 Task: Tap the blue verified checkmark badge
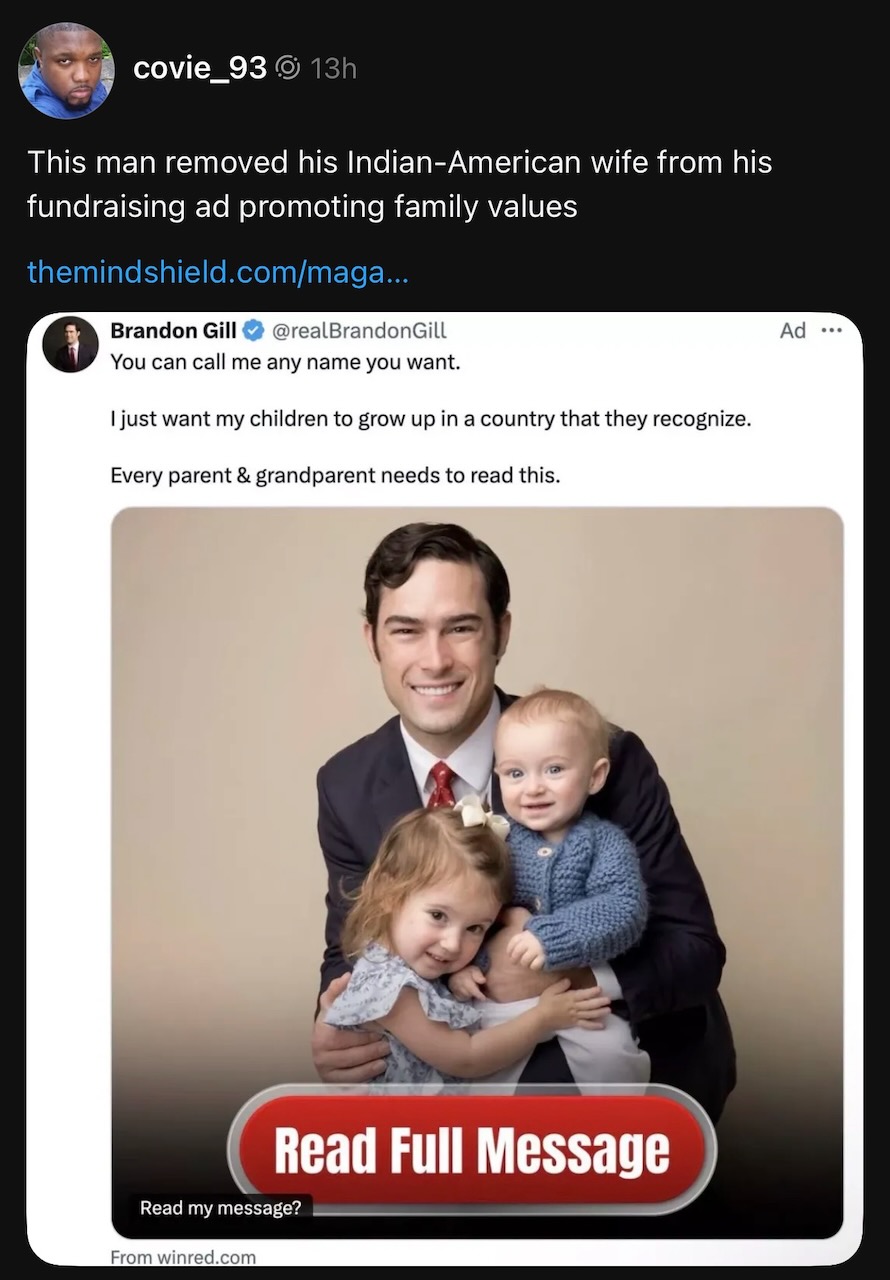(x=253, y=331)
